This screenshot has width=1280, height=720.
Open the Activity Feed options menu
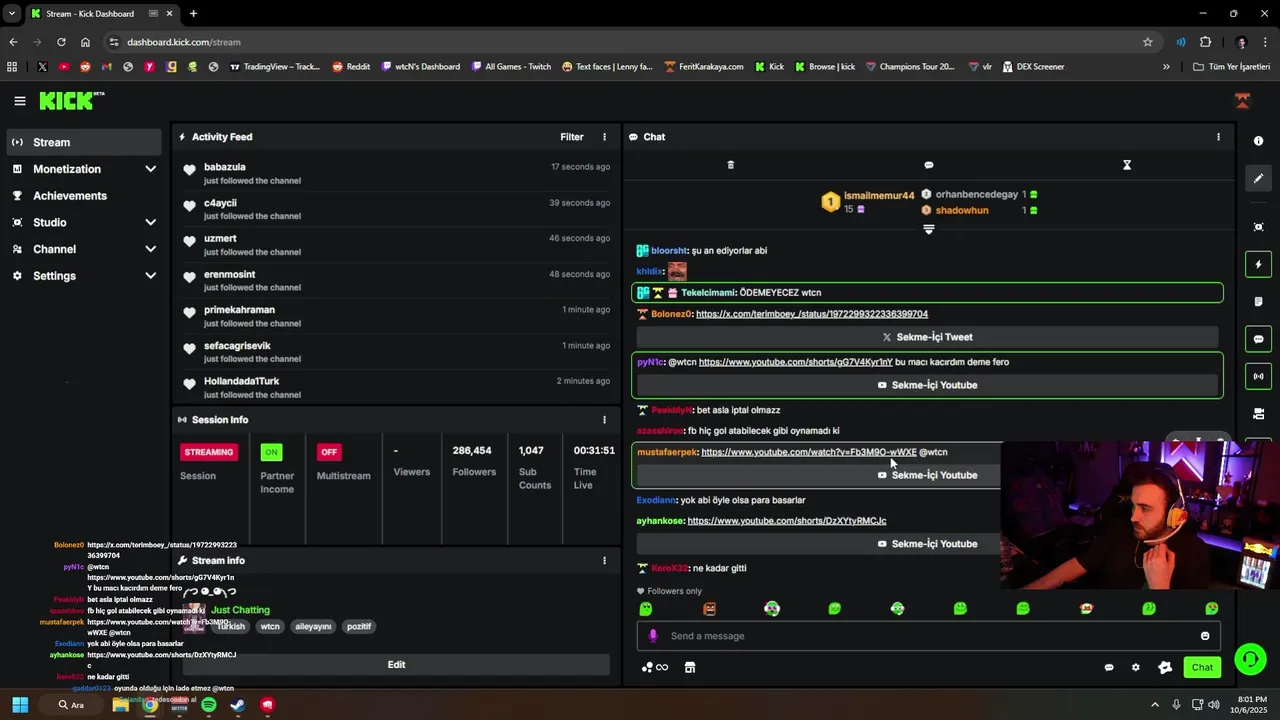coord(604,137)
